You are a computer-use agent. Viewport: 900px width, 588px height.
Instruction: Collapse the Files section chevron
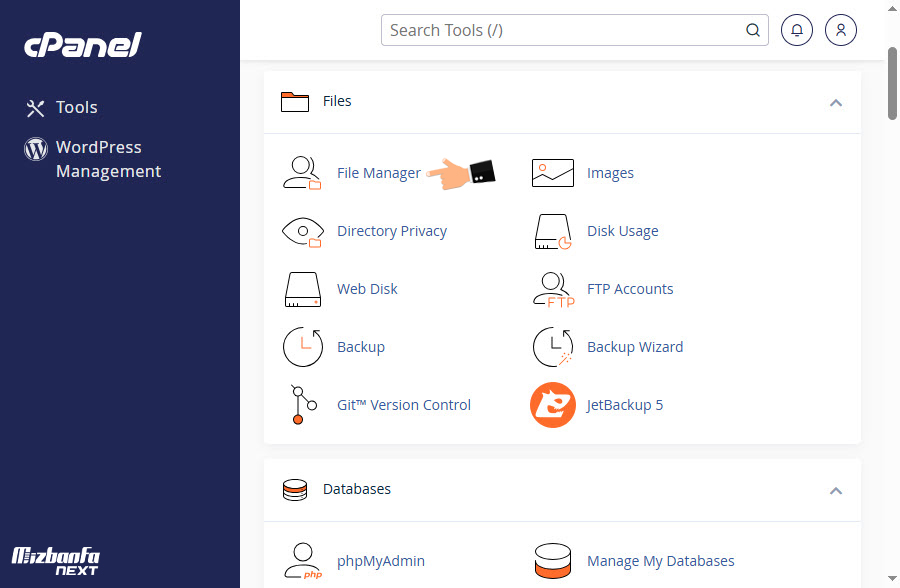click(x=836, y=102)
